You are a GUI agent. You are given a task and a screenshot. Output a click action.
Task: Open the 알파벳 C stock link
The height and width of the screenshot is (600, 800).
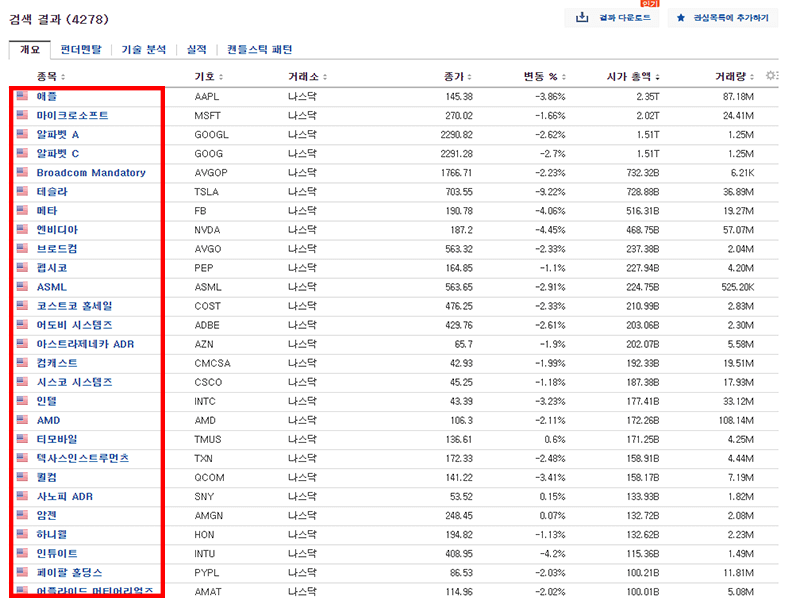[57, 154]
